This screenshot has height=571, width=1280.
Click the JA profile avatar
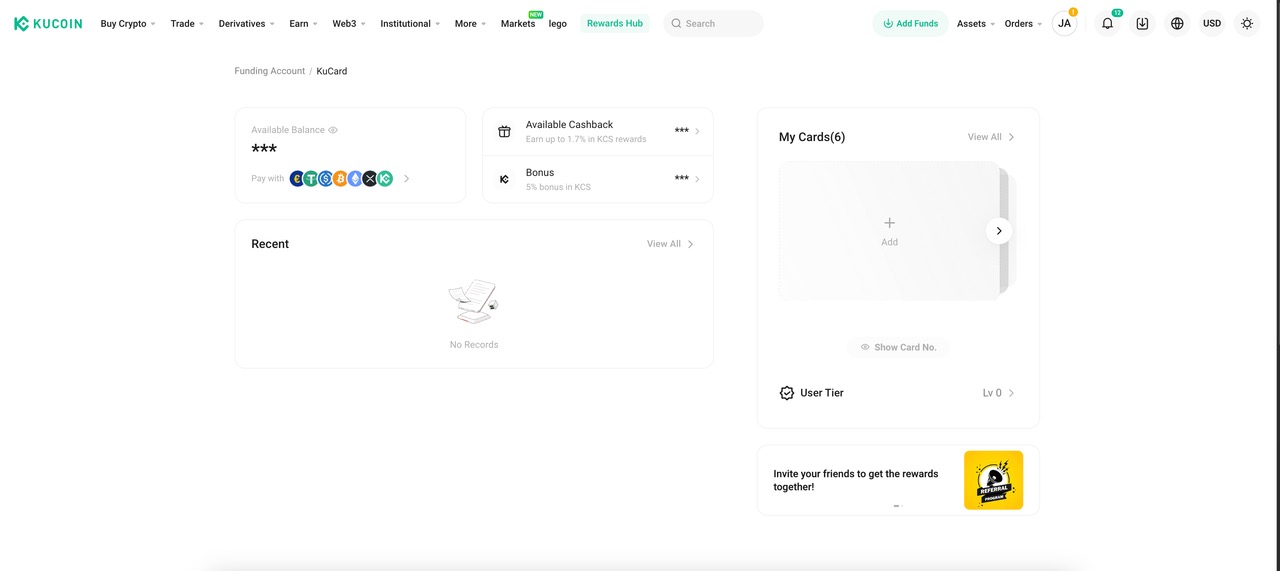[x=1064, y=23]
